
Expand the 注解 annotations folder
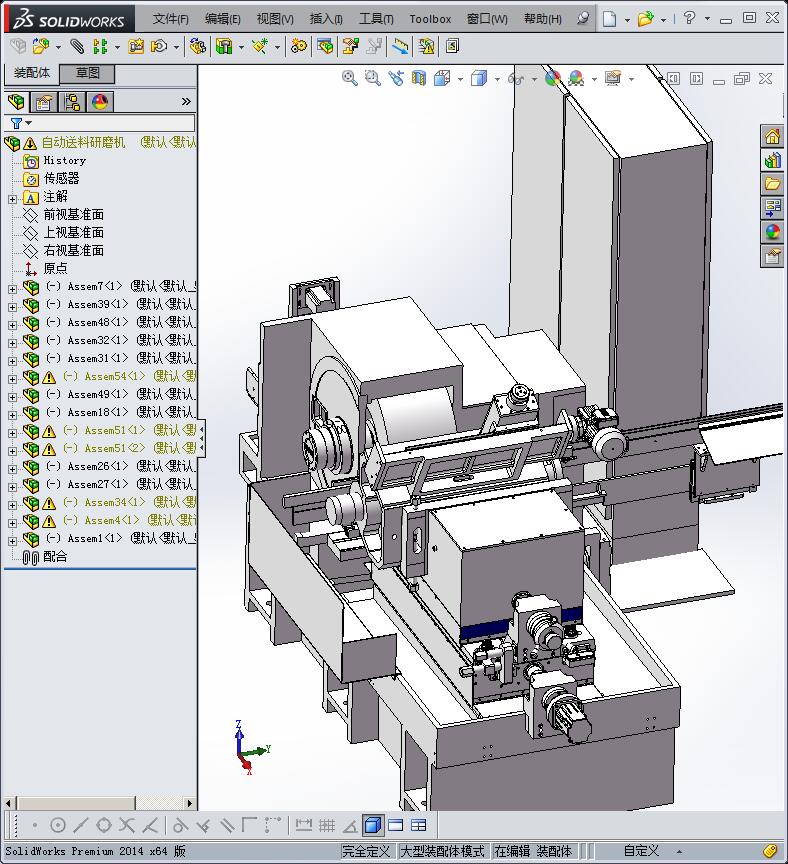(13, 199)
